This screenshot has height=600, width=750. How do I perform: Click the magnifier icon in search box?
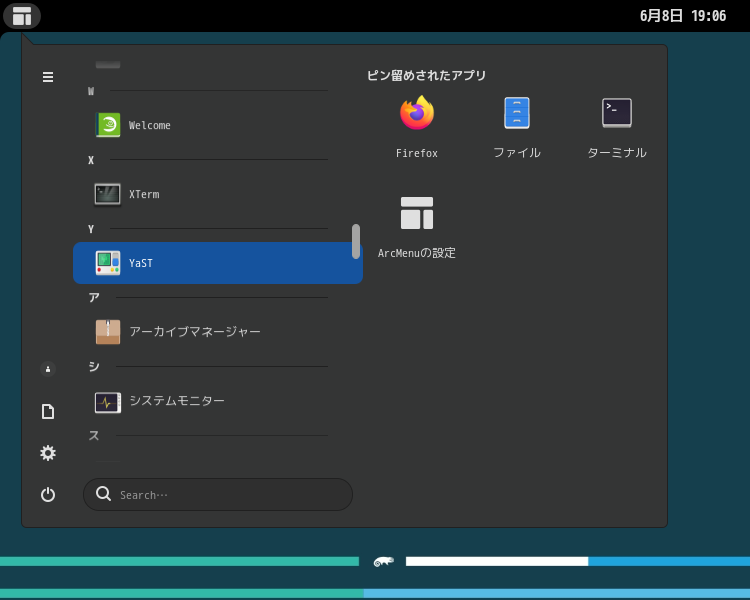click(103, 494)
